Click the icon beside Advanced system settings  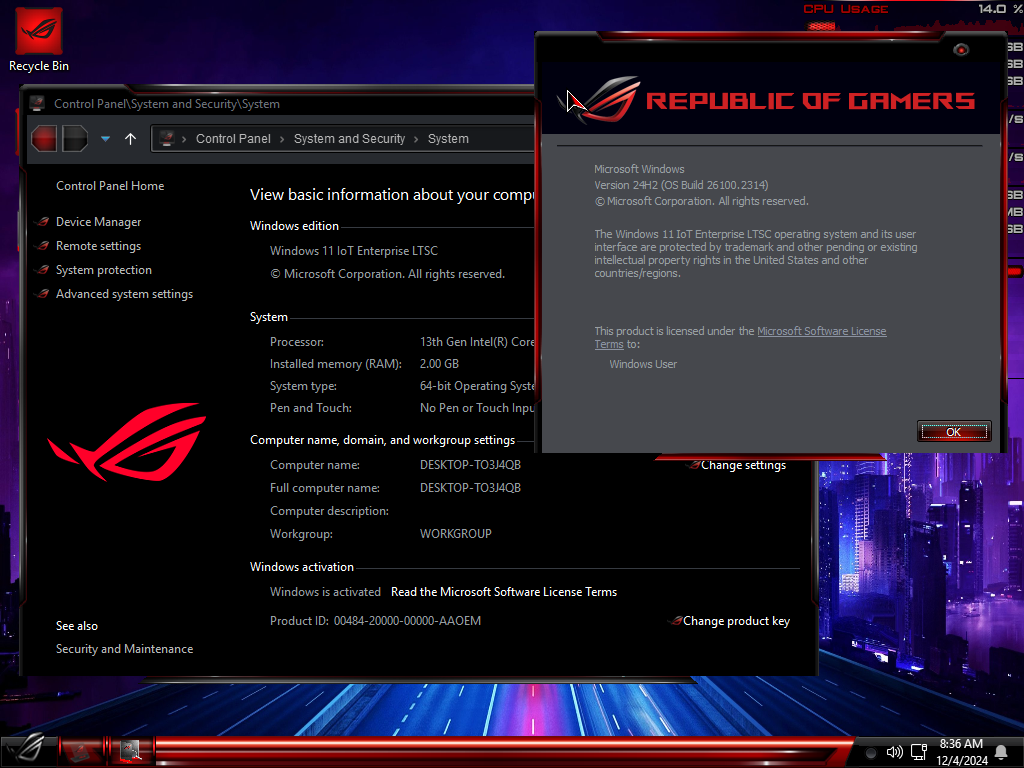point(43,295)
